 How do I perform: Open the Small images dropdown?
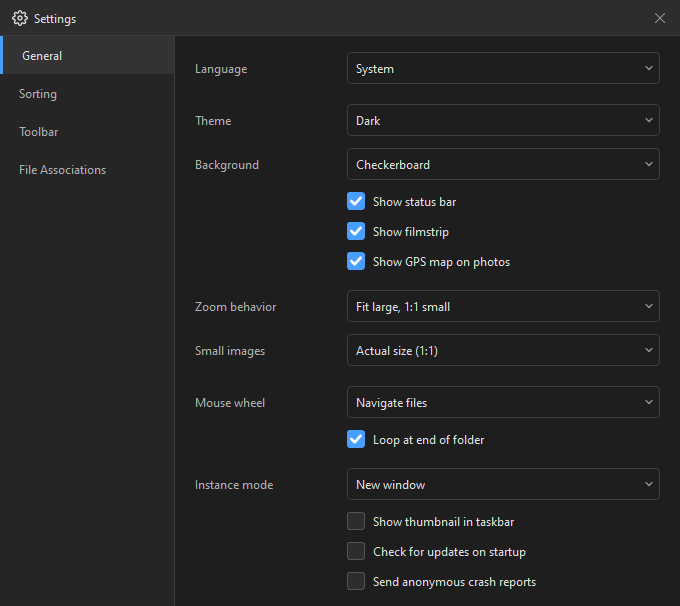pos(503,350)
